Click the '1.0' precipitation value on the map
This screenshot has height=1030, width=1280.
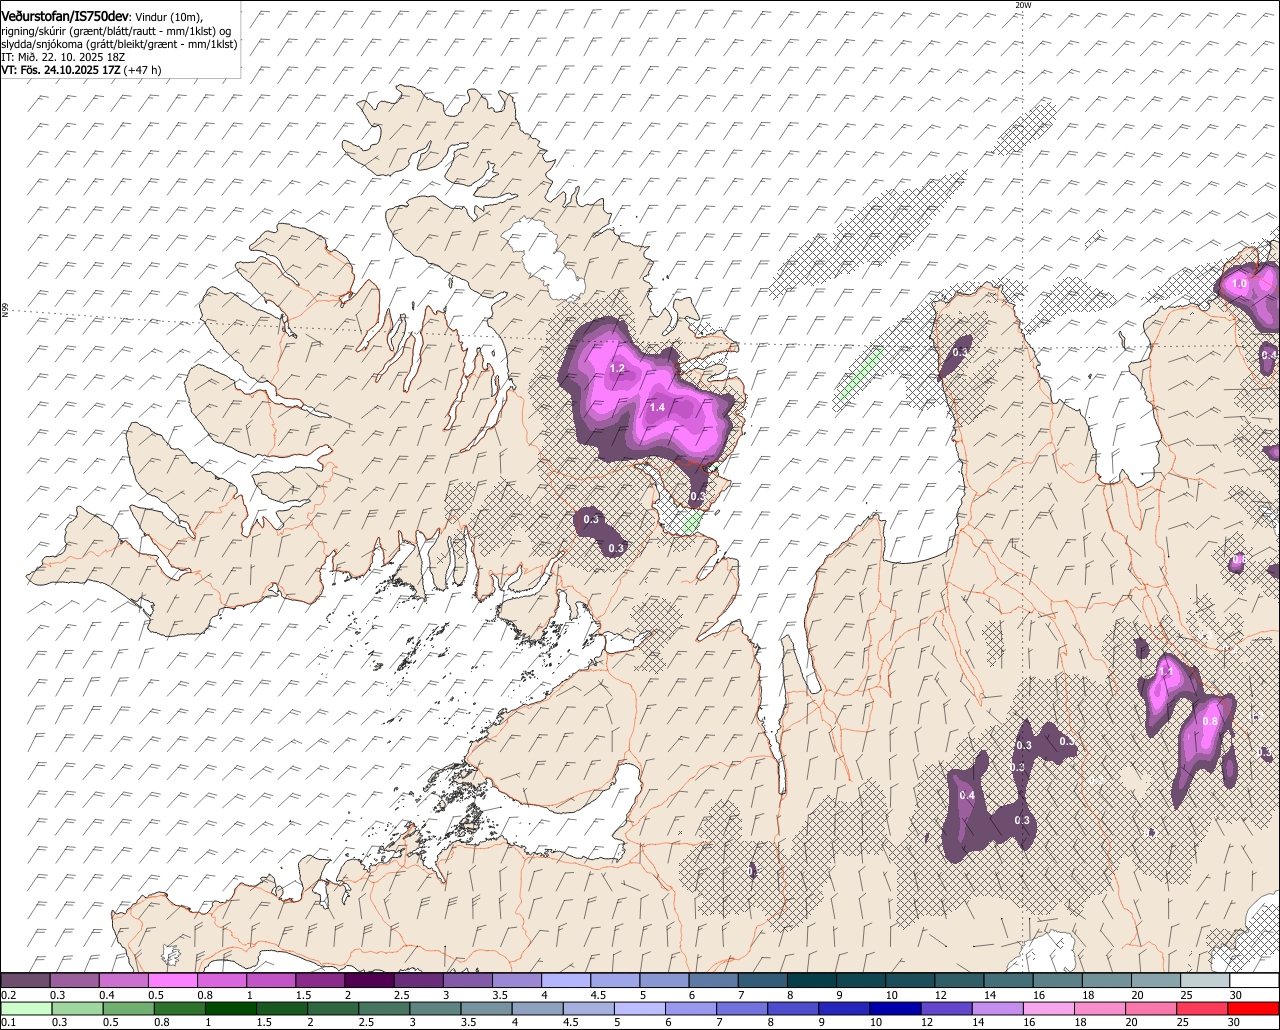(1239, 284)
